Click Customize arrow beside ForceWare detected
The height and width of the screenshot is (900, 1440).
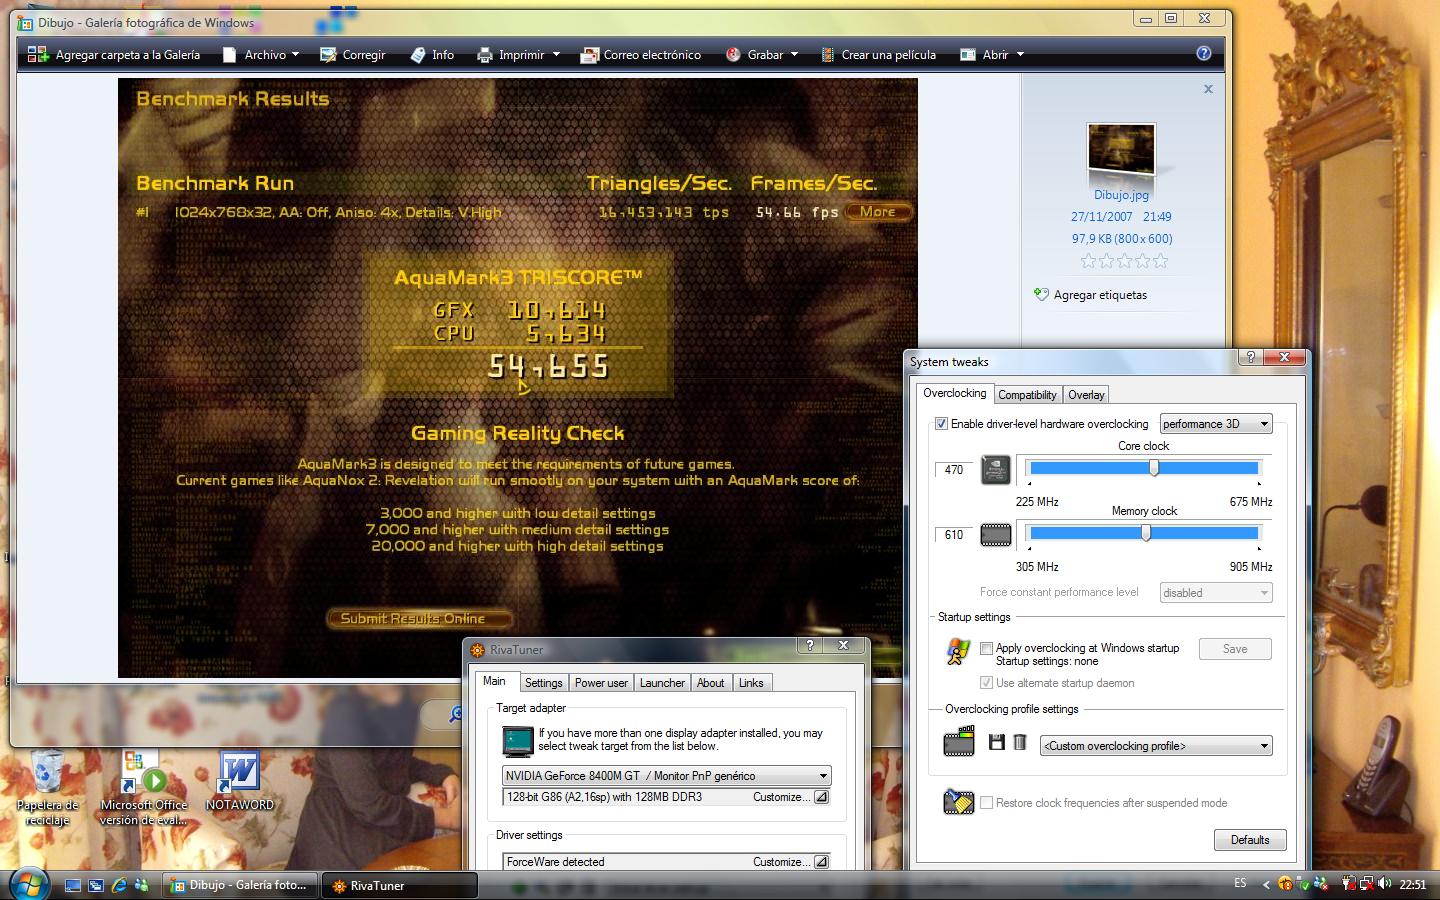coord(821,862)
